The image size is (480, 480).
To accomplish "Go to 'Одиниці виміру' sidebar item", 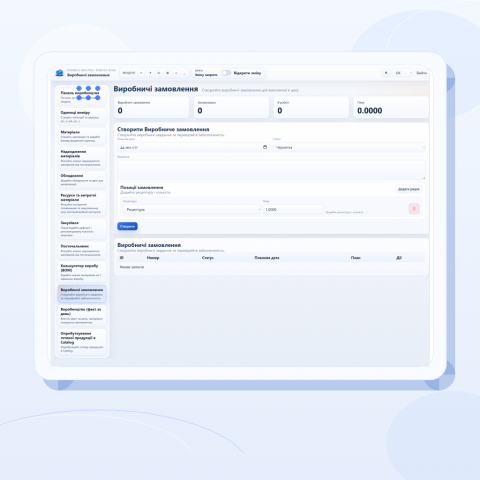I will coord(82,116).
